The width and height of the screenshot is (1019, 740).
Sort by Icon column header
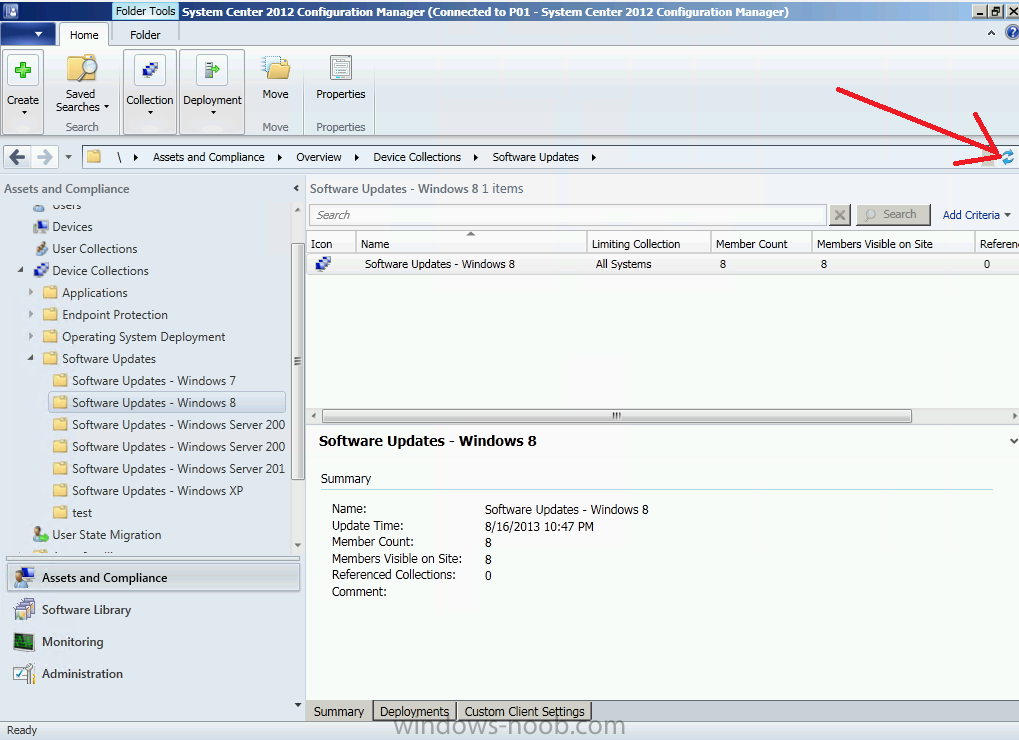pyautogui.click(x=331, y=244)
